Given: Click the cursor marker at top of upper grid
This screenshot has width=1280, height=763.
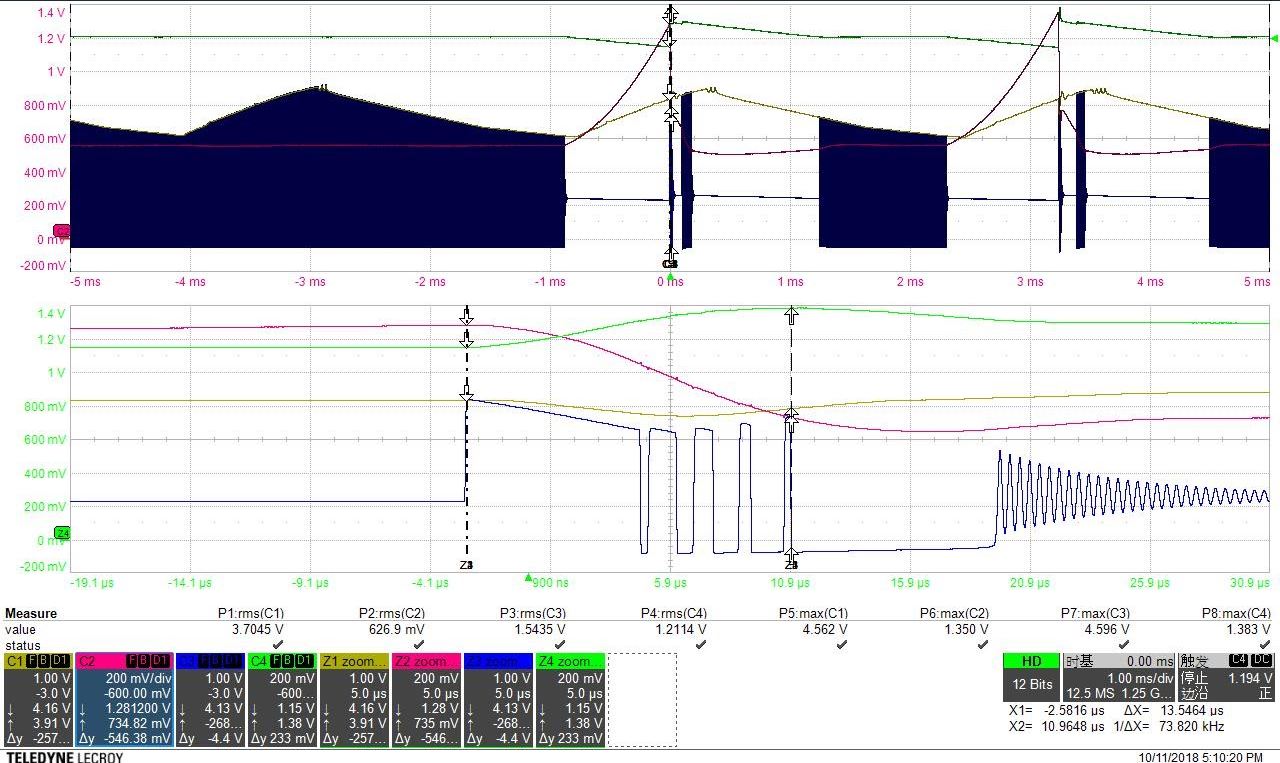Looking at the screenshot, I should (x=671, y=16).
